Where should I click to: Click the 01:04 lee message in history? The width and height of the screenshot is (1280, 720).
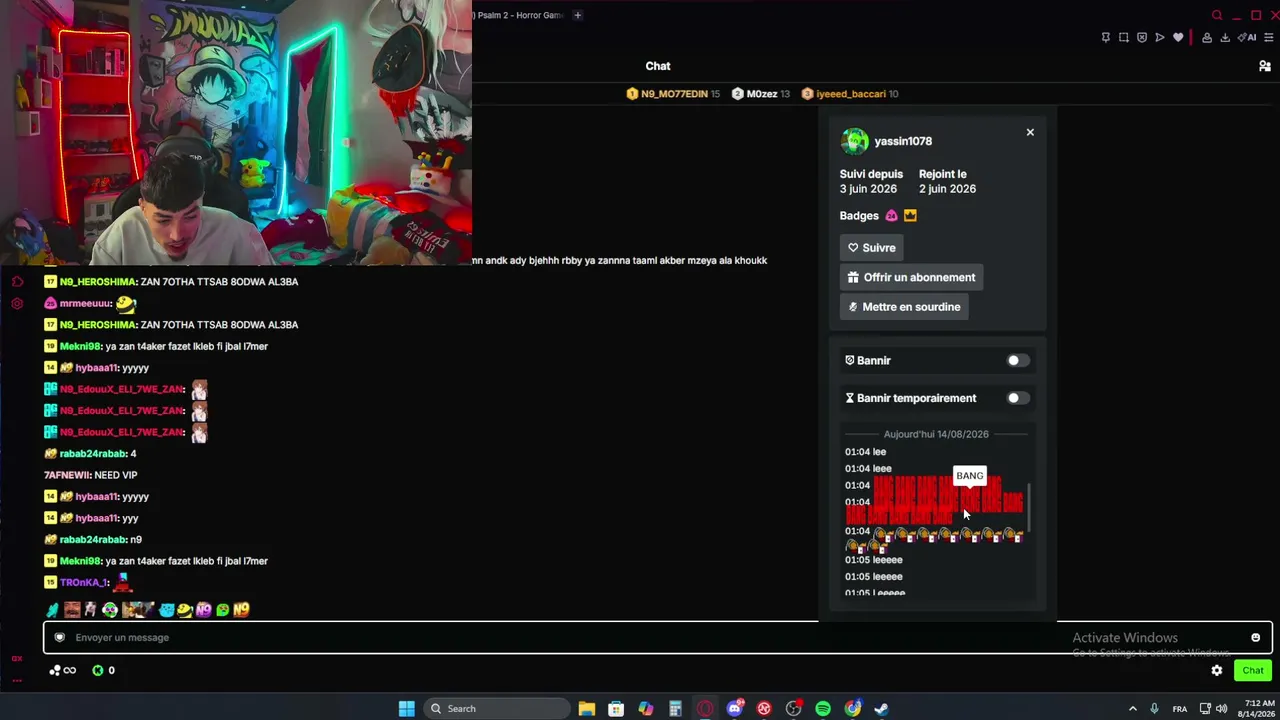coord(866,452)
